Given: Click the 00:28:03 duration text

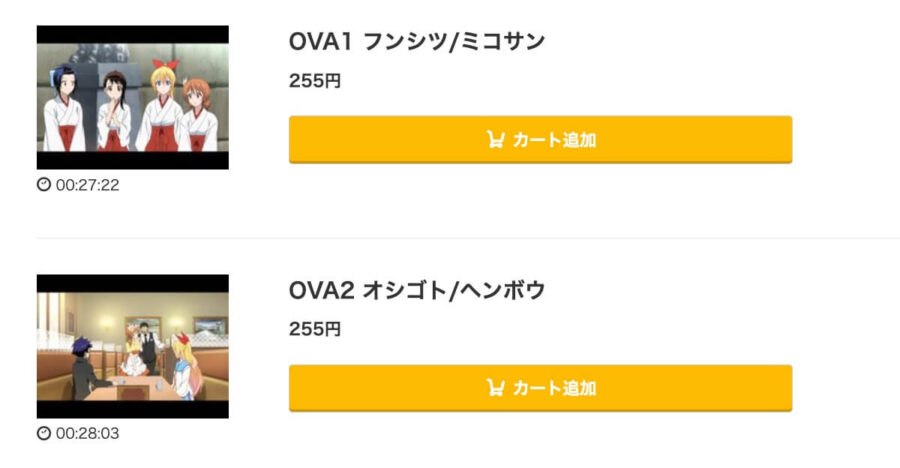Looking at the screenshot, I should (x=88, y=433).
